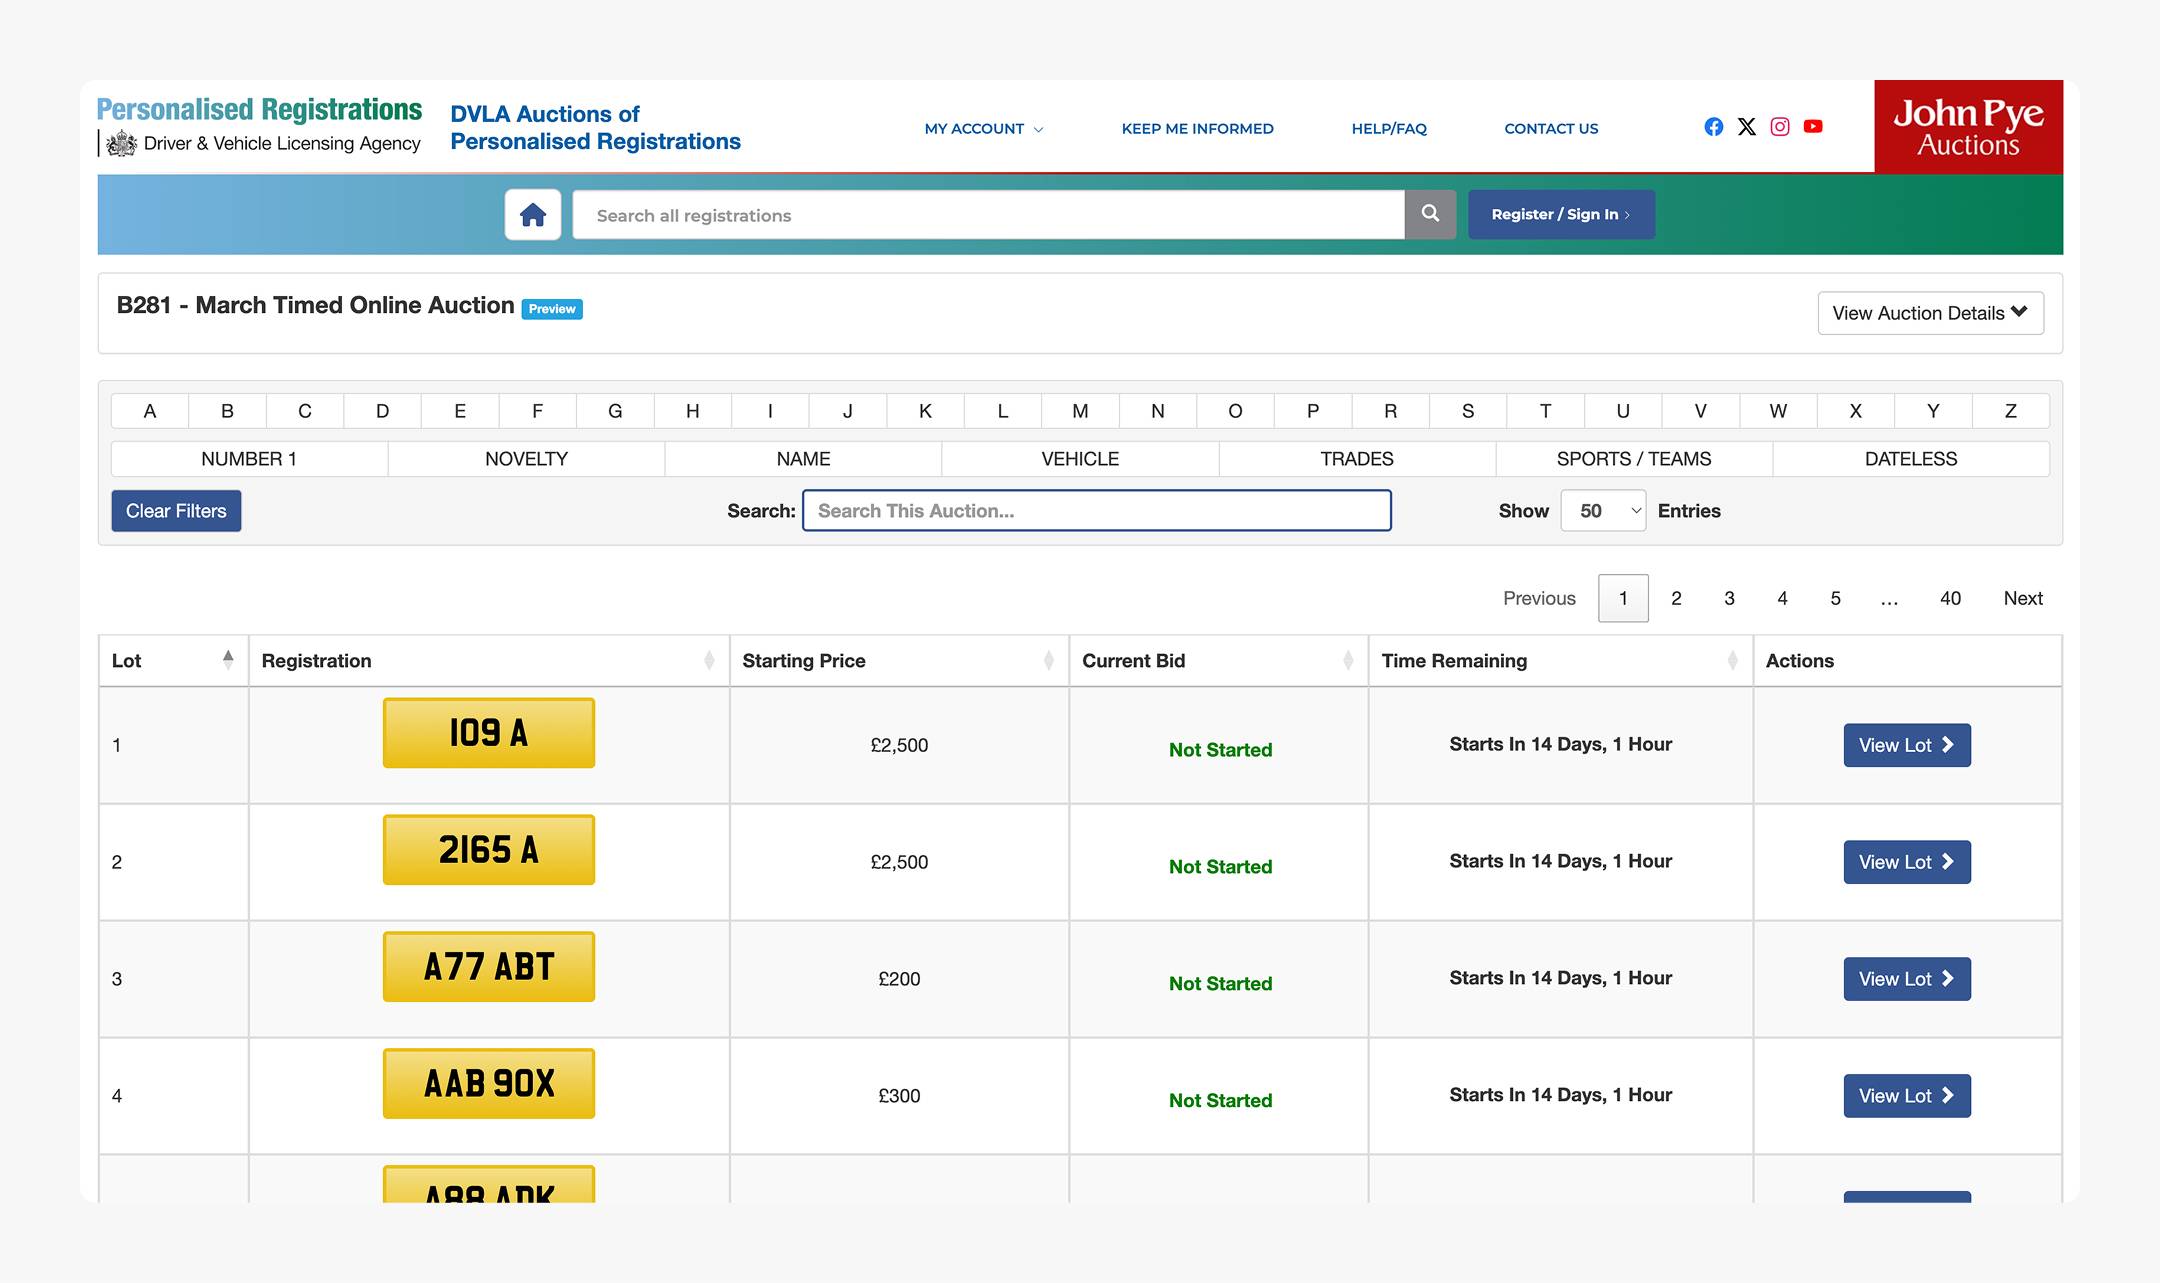The image size is (2160, 1283).
Task: Click the John Pye Auctions logo
Action: (x=1967, y=127)
